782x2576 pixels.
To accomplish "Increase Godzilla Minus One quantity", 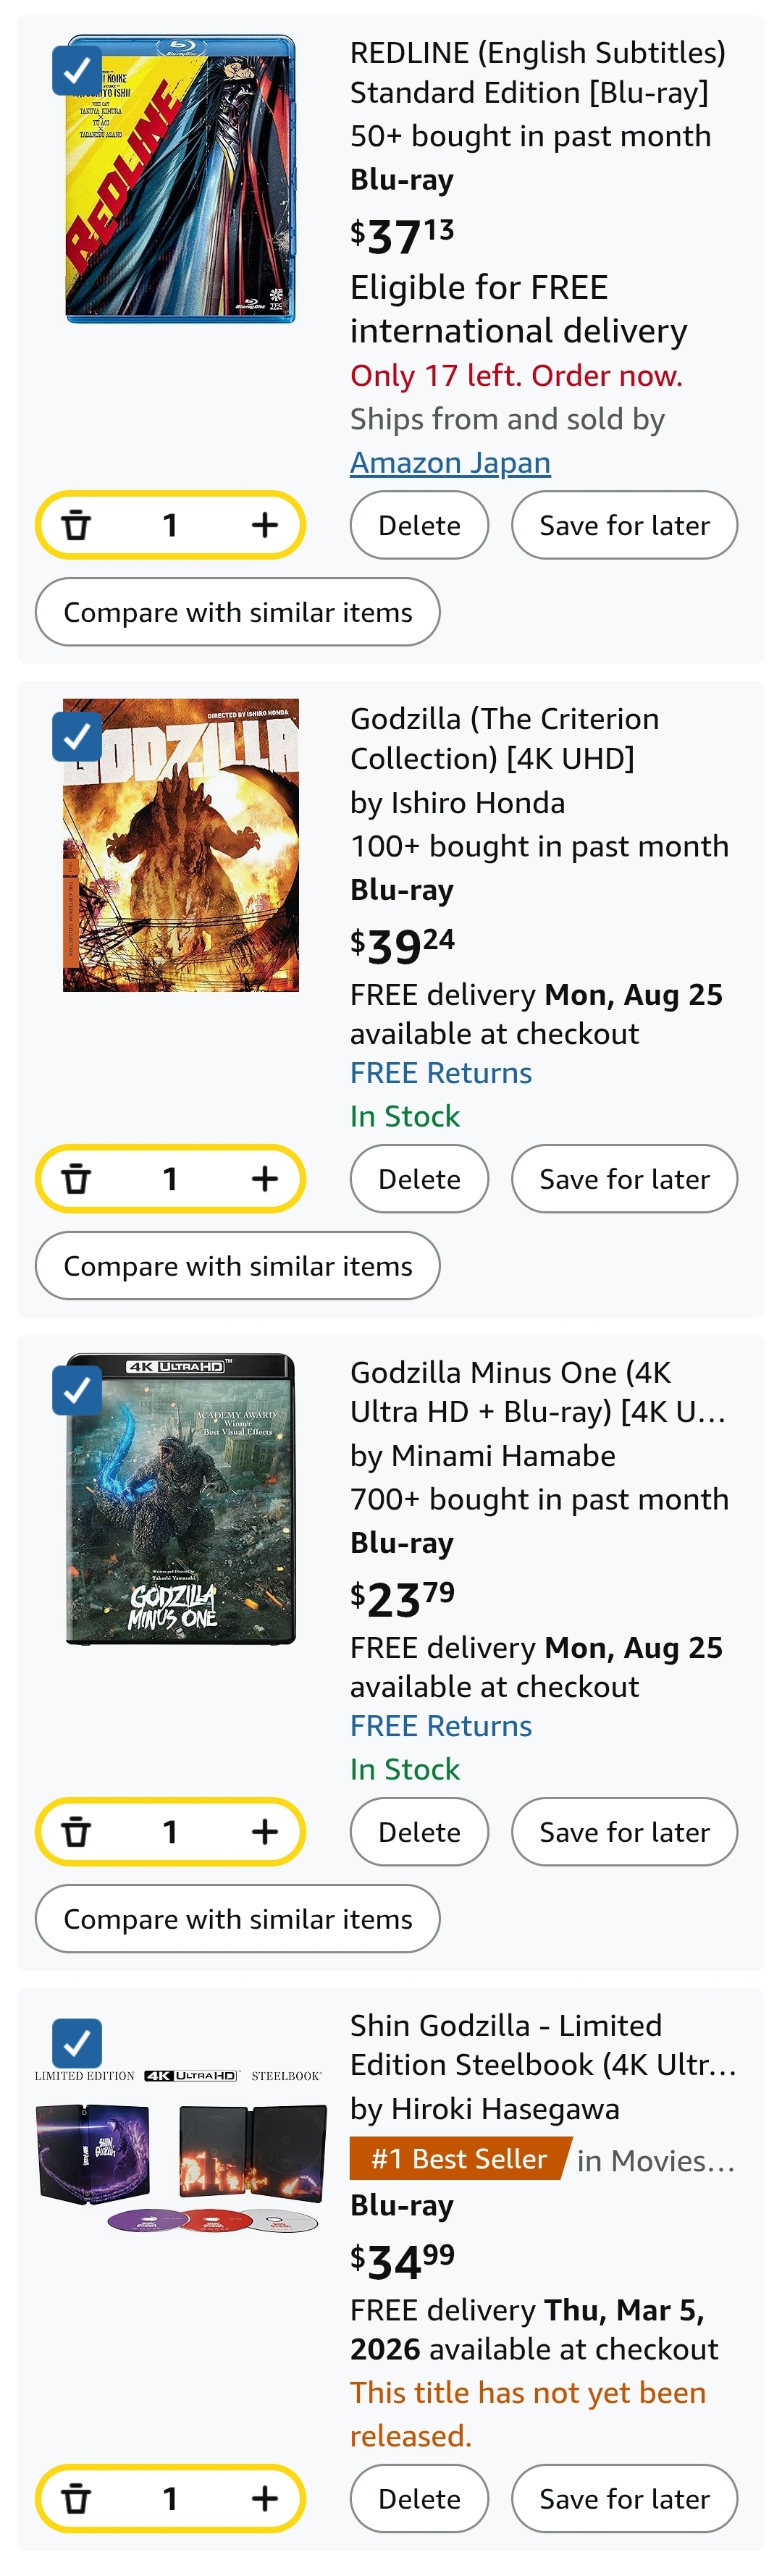I will [x=264, y=1832].
